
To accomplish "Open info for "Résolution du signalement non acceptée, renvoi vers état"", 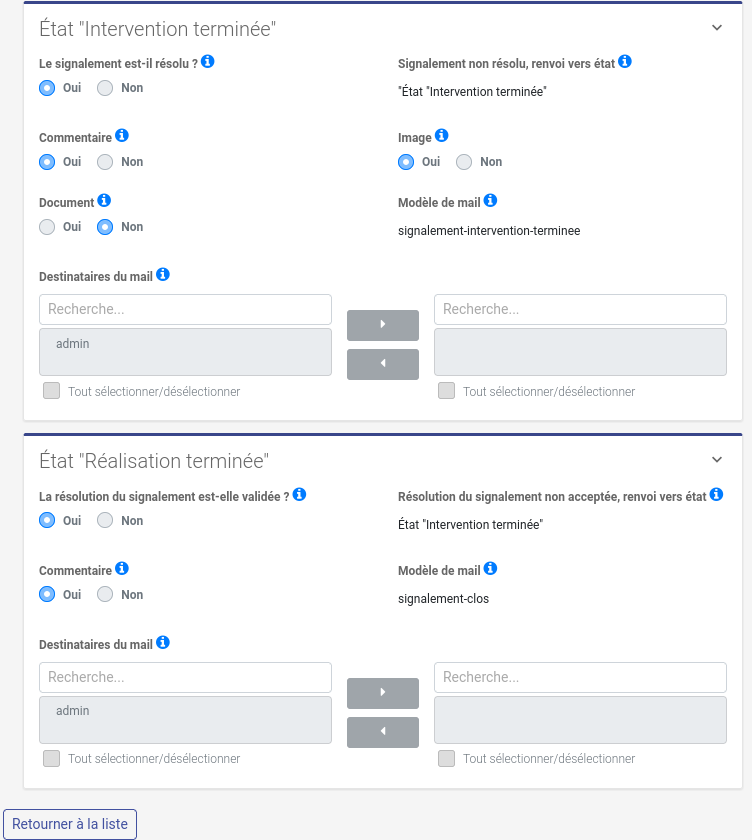I will [716, 493].
